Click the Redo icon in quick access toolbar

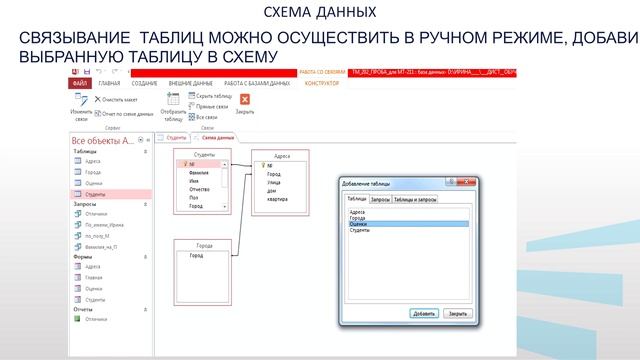click(x=115, y=72)
